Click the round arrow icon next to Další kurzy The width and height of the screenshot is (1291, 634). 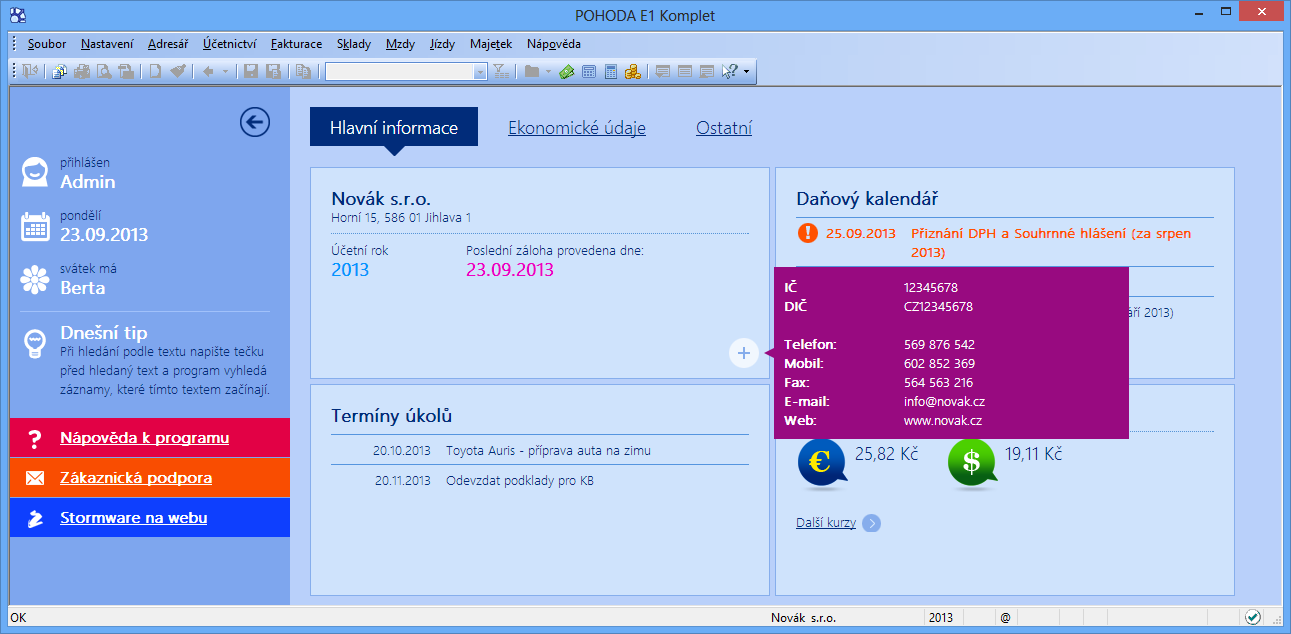point(871,523)
